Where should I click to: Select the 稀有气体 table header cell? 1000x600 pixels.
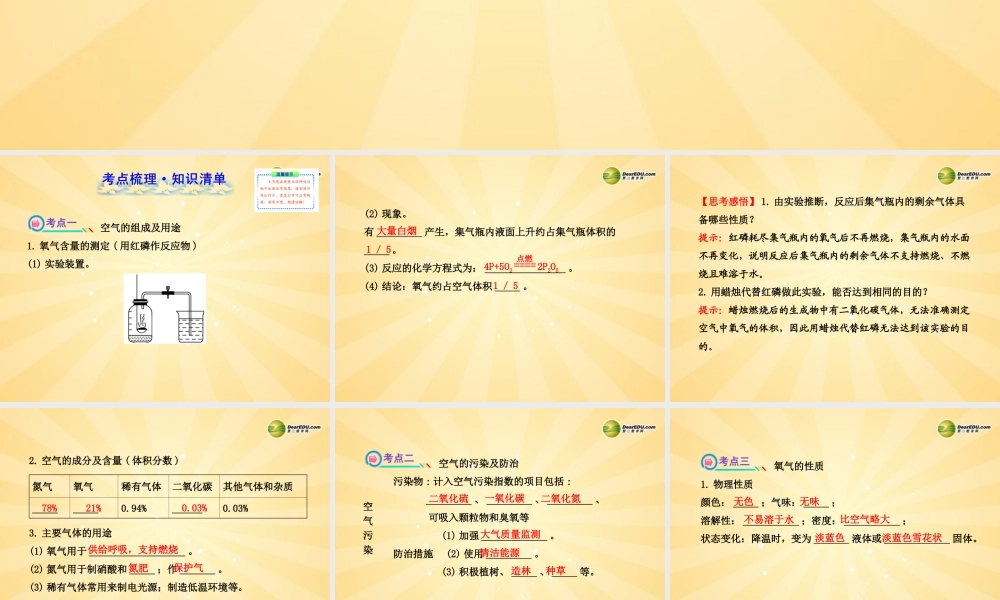[x=143, y=487]
